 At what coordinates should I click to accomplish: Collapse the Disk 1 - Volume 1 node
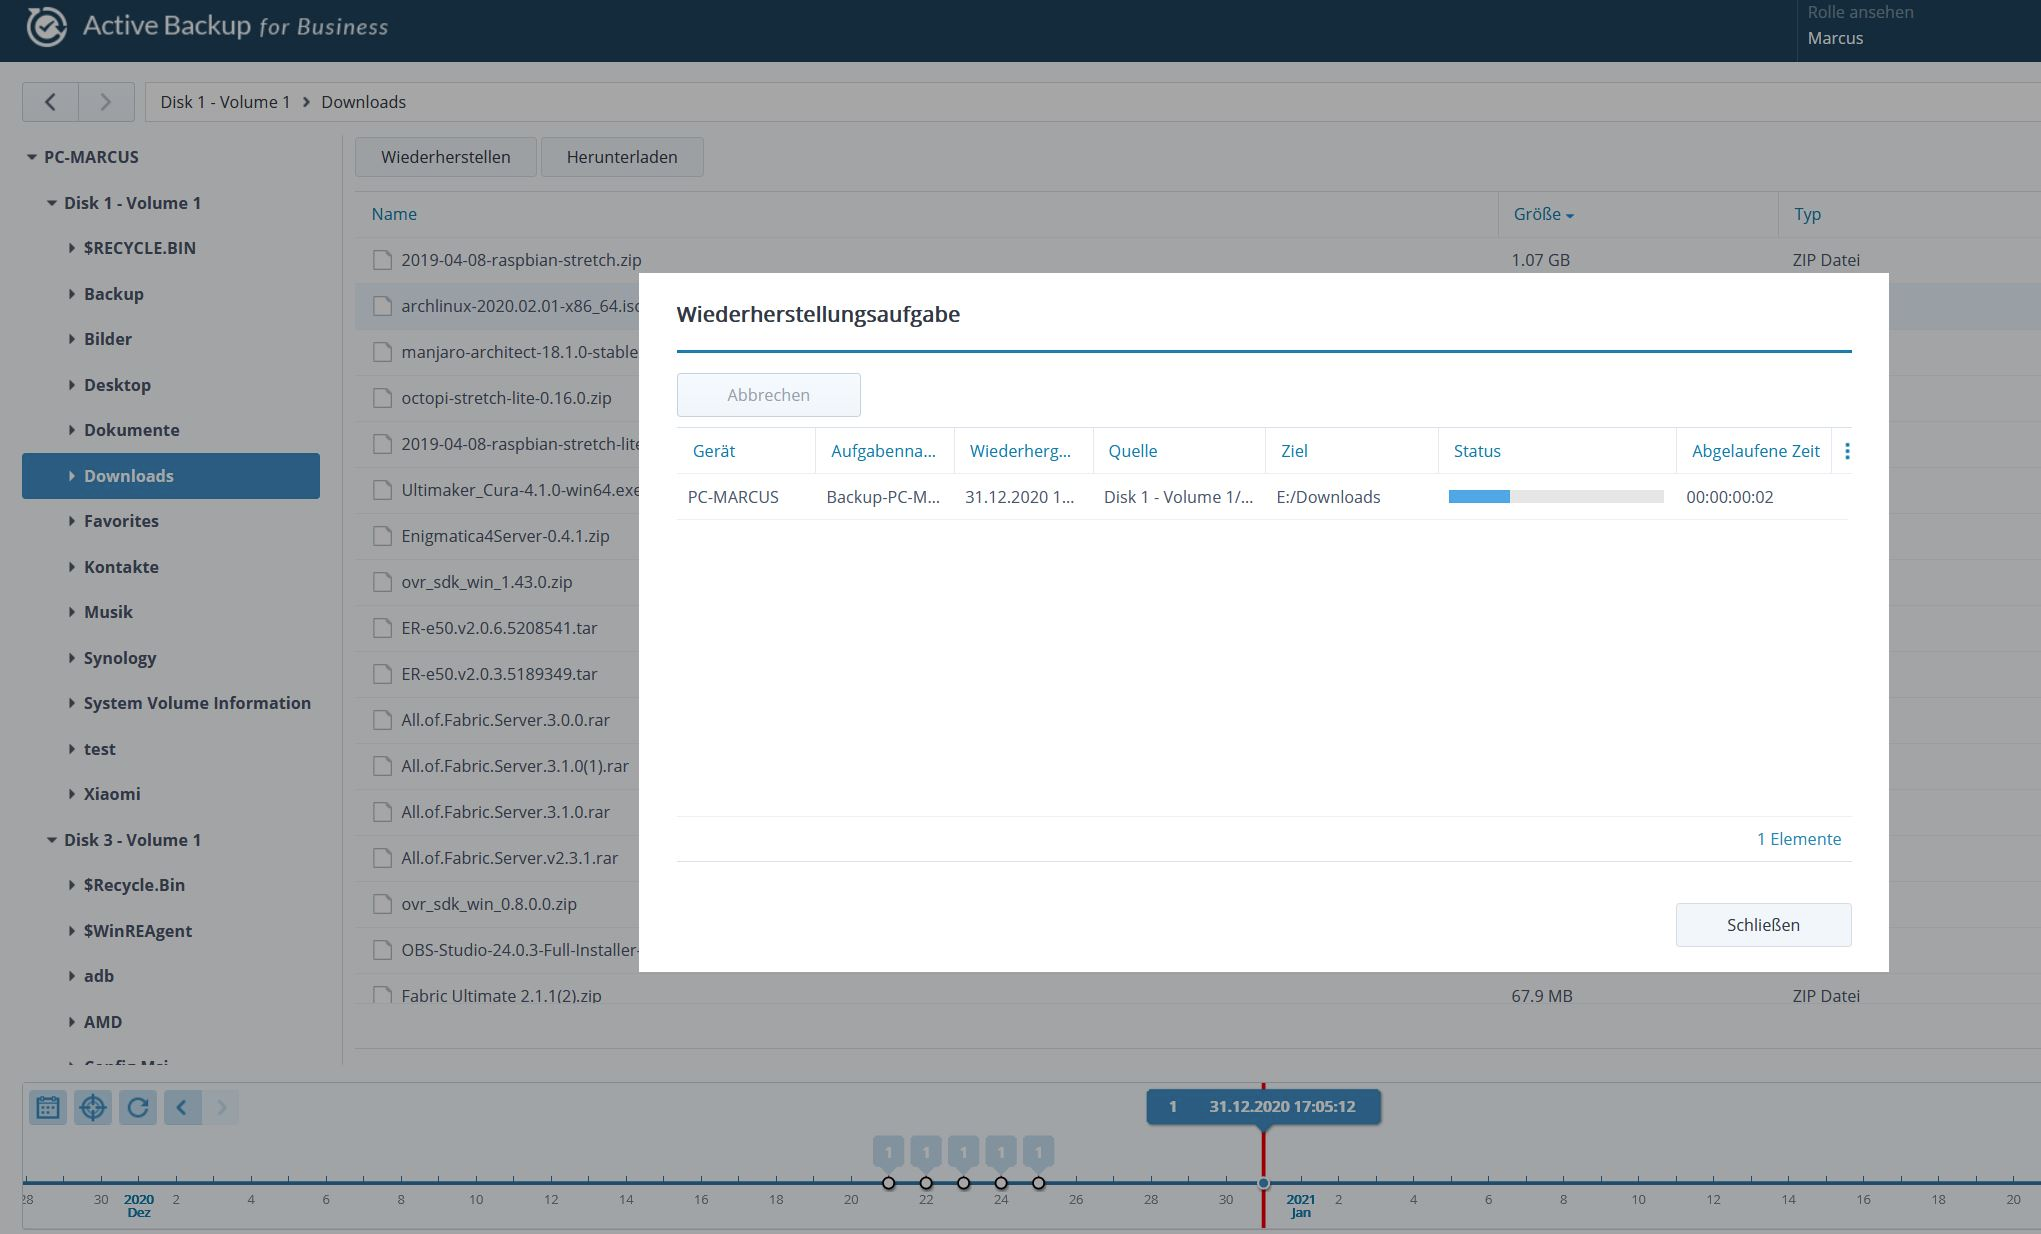point(52,203)
